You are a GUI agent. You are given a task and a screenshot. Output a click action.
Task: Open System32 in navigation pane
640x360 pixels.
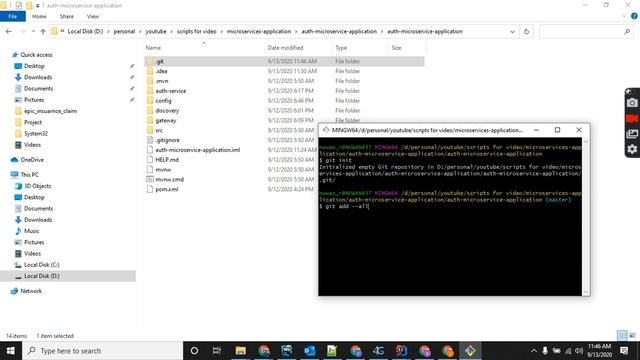[x=36, y=133]
